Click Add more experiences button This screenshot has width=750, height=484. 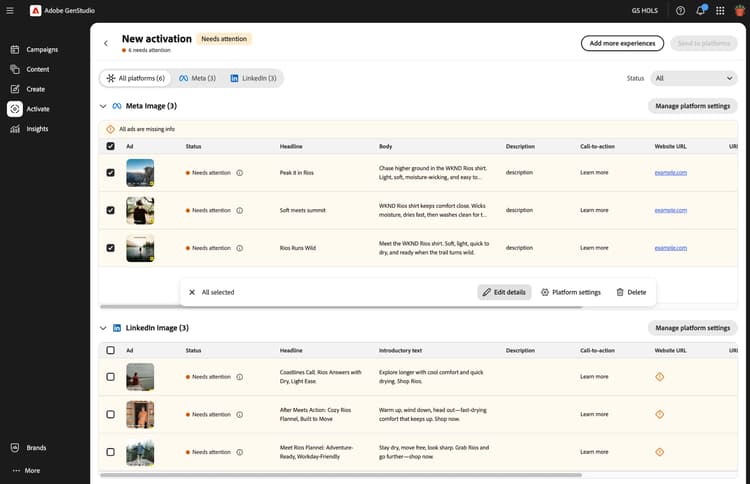(622, 43)
